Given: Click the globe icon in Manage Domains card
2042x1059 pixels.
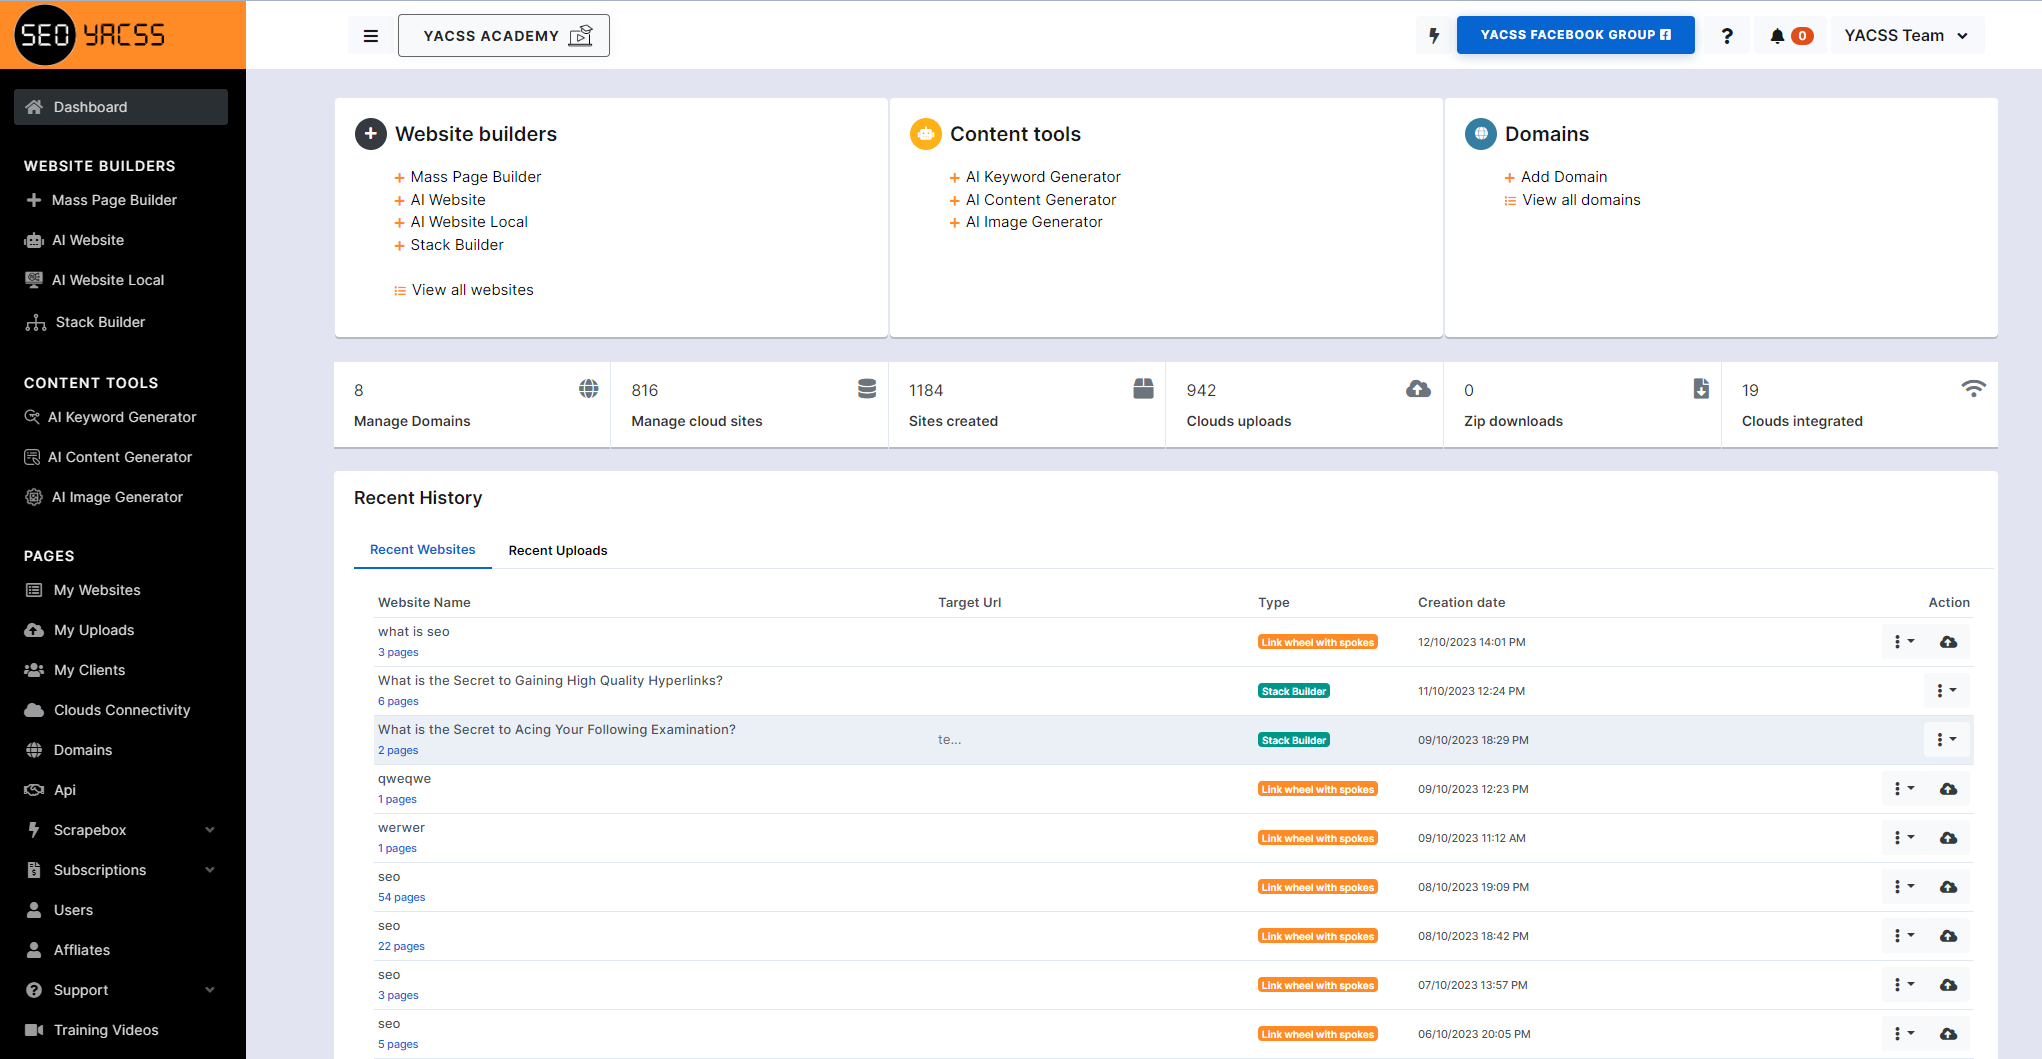Looking at the screenshot, I should pyautogui.click(x=589, y=388).
